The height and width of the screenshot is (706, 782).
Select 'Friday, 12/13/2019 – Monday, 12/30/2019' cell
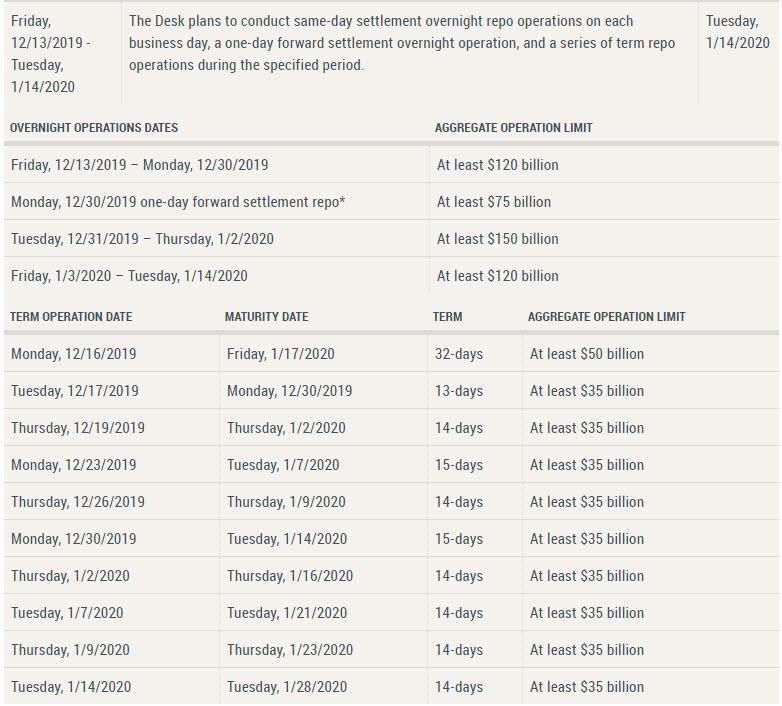point(140,165)
